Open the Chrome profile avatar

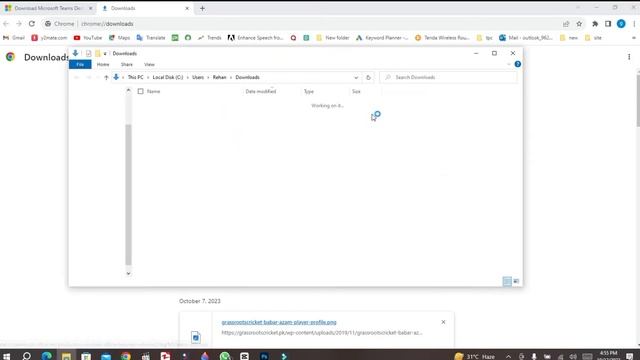621,24
